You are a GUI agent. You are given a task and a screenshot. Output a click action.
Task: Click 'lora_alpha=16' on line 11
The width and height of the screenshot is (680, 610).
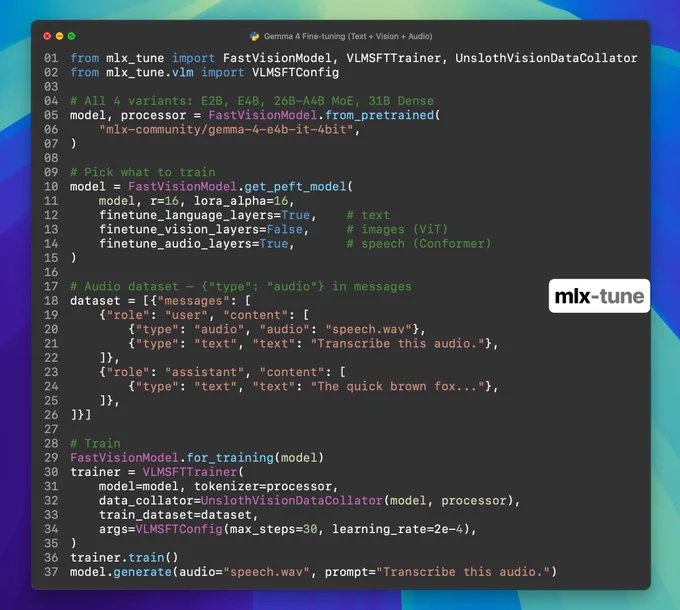click(x=241, y=201)
